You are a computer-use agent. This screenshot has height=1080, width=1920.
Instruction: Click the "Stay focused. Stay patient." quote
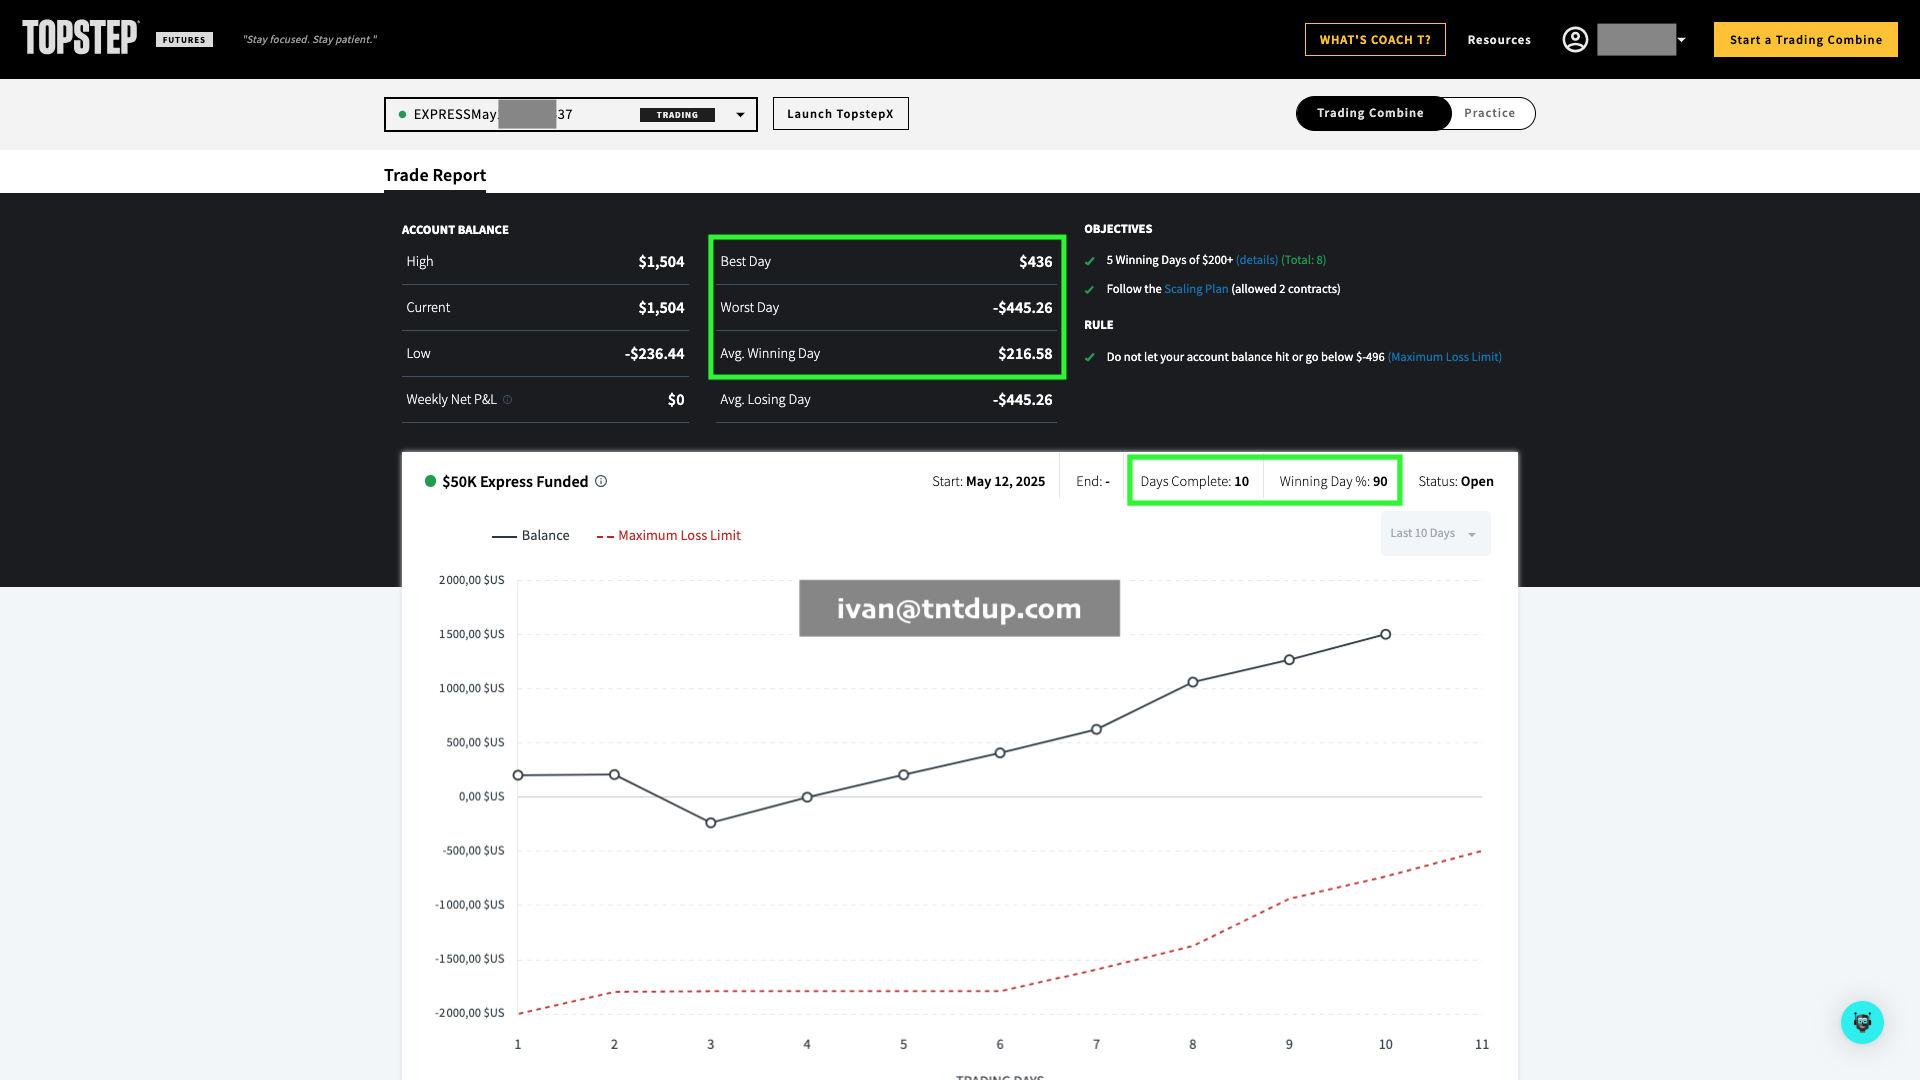pos(310,40)
